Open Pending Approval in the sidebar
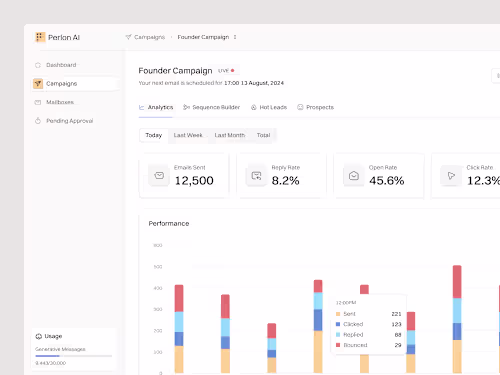The height and width of the screenshot is (375, 500). click(x=64, y=121)
